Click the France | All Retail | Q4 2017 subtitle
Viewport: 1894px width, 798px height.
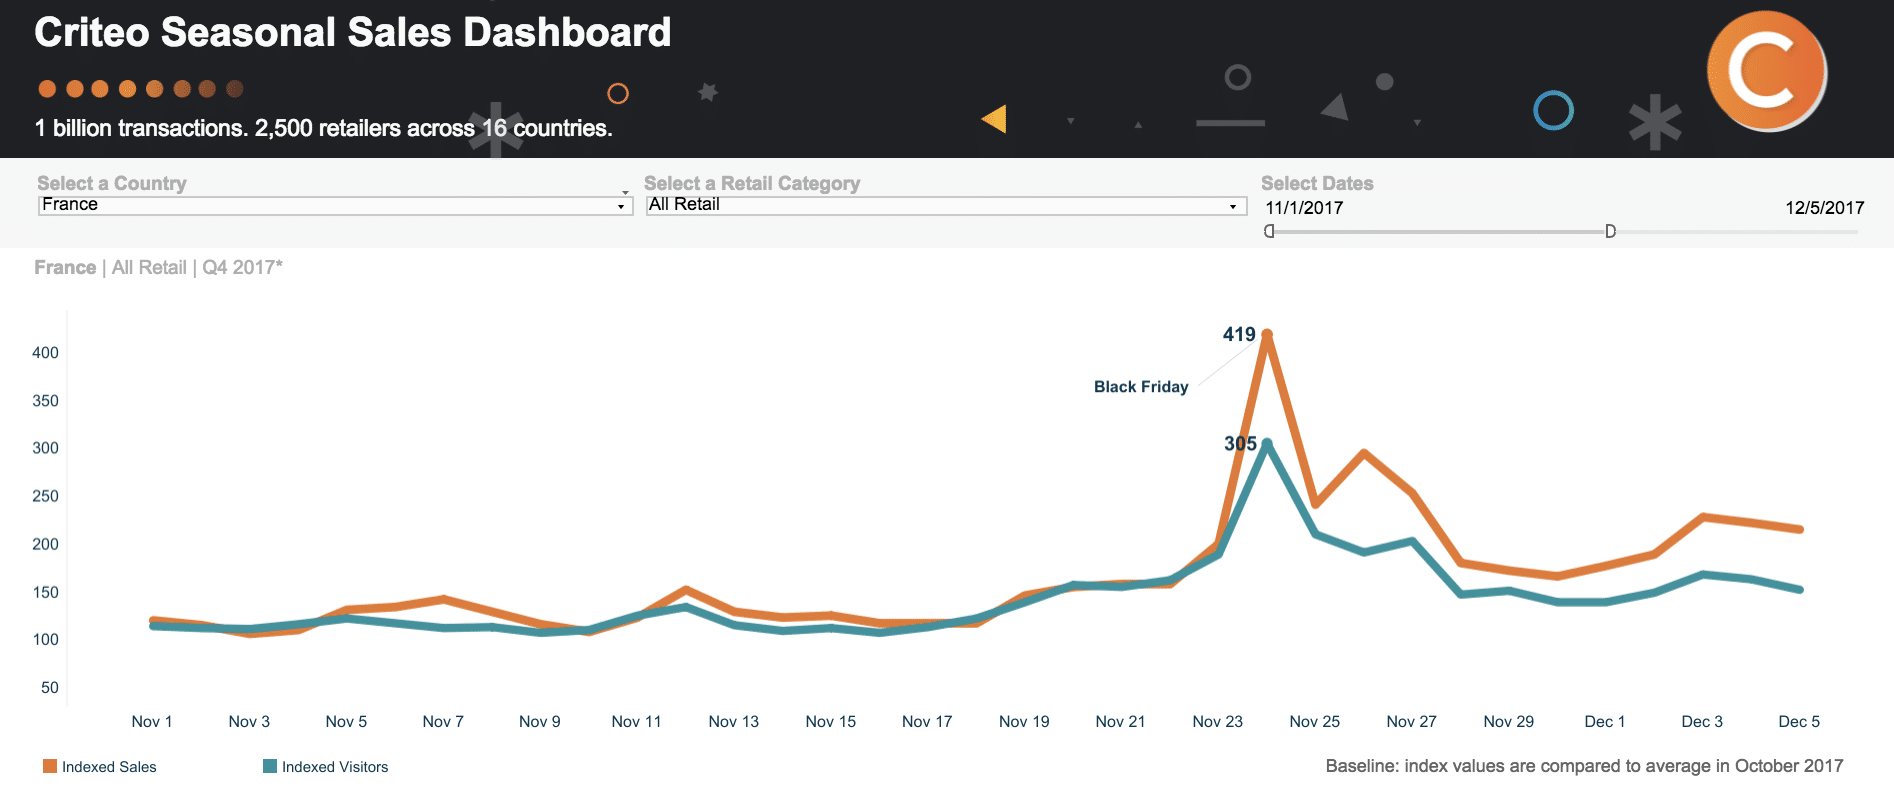158,268
